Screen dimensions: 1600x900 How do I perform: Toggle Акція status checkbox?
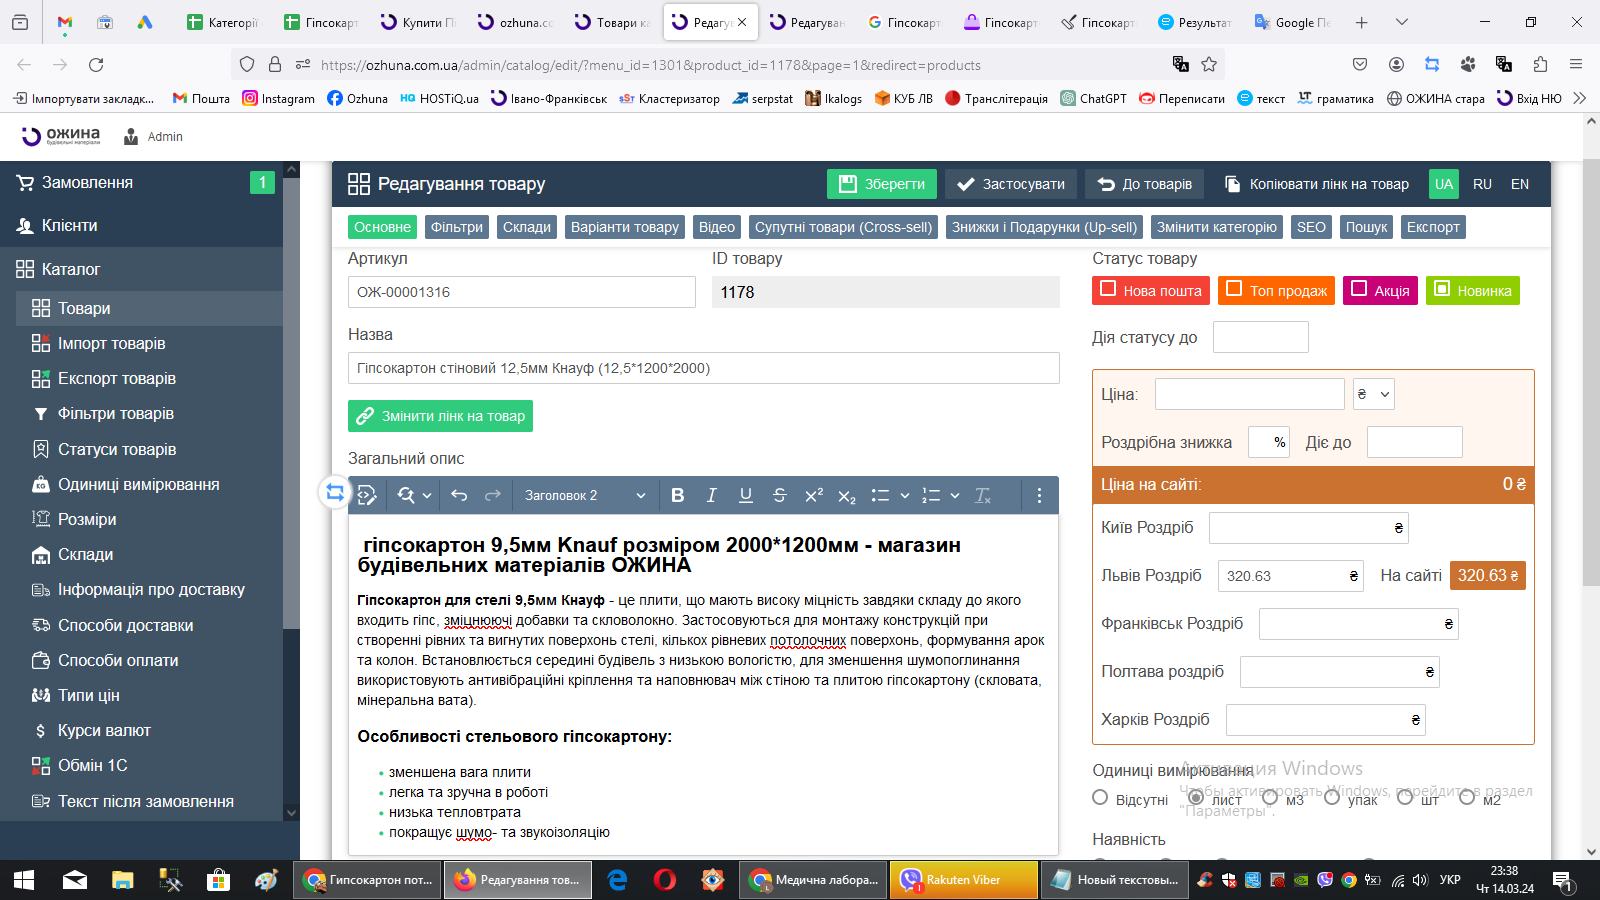1359,289
